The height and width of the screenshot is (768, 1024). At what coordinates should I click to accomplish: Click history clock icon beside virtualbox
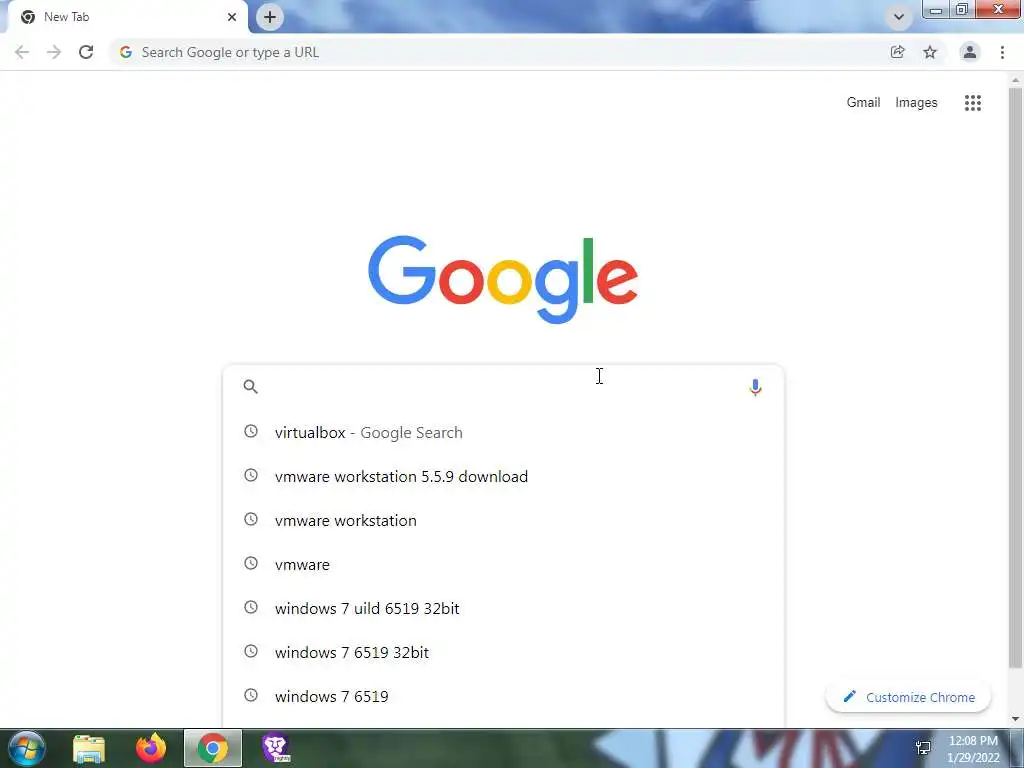tap(251, 431)
